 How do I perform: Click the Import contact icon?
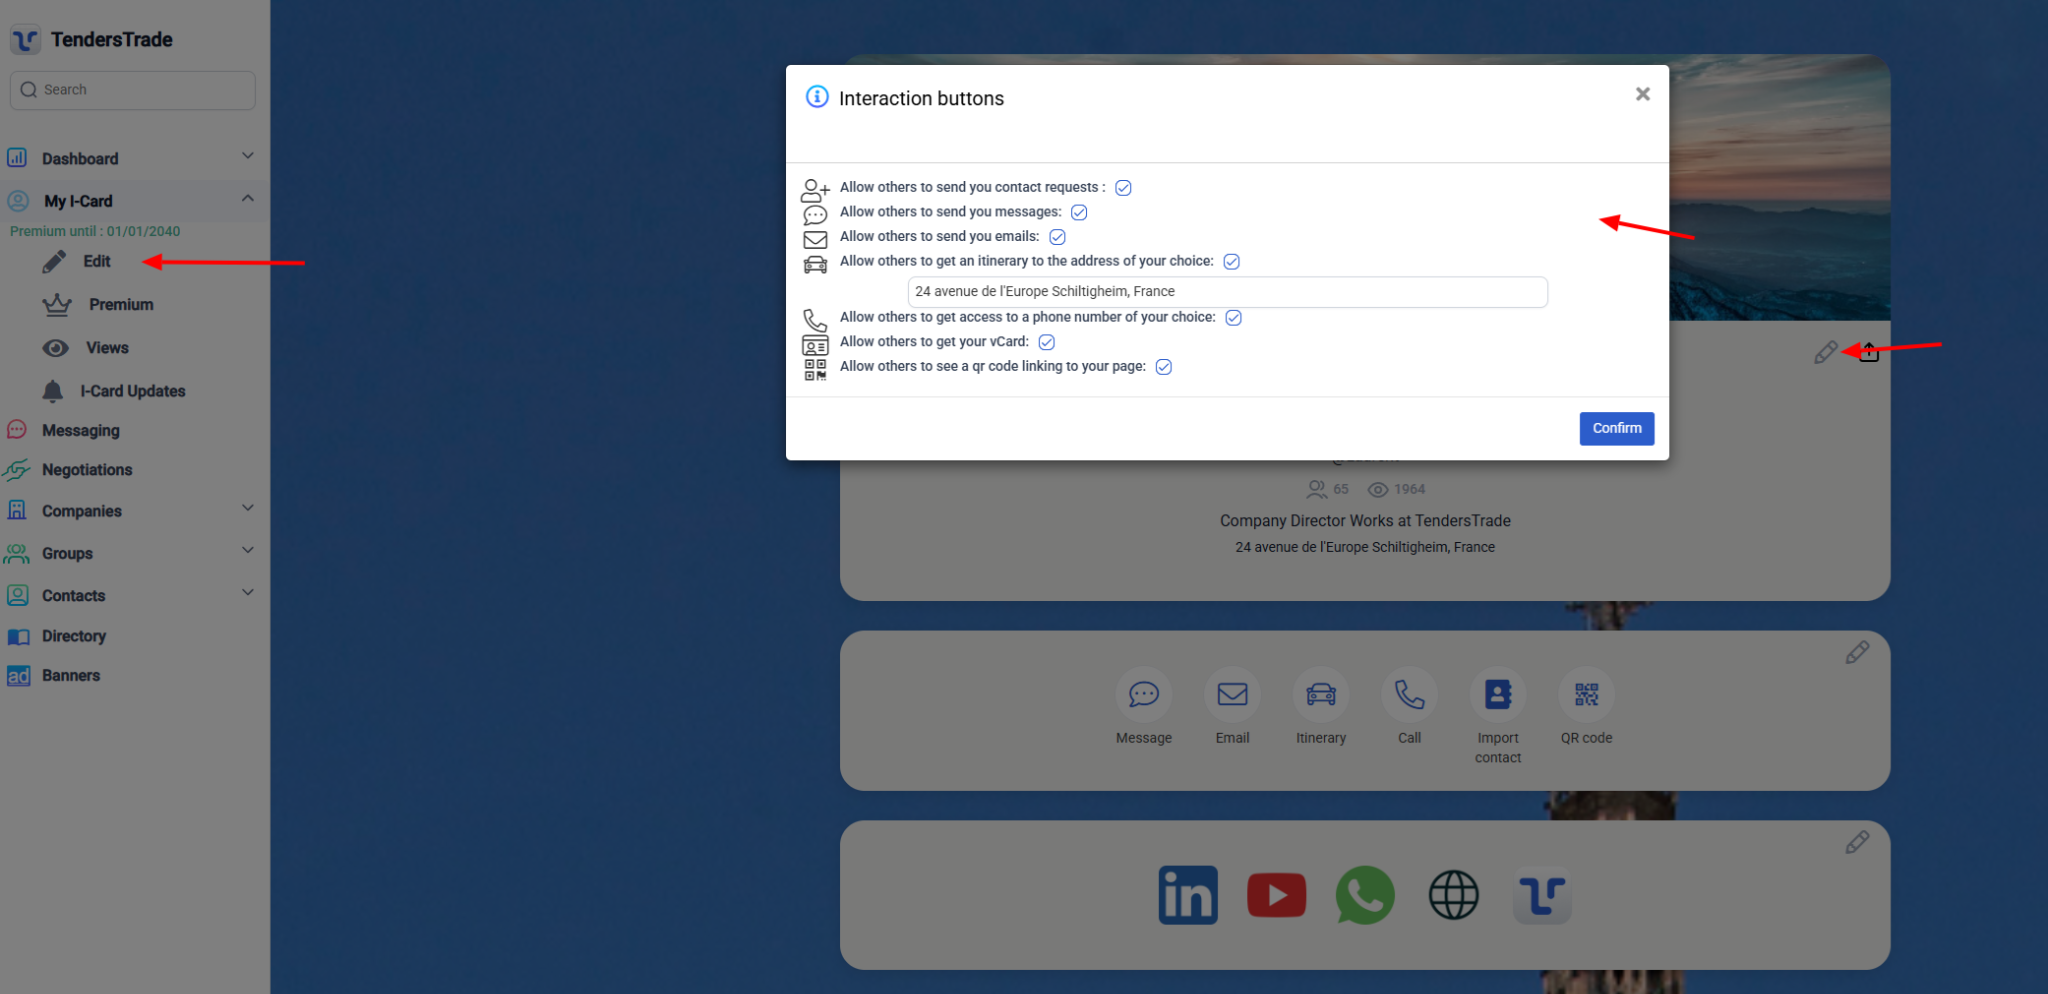click(1498, 694)
